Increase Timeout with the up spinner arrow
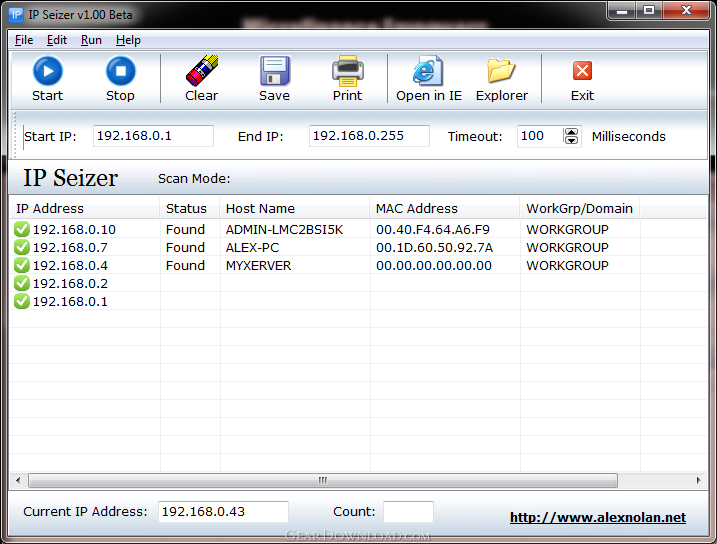Viewport: 717px width, 544px height. [x=571, y=132]
